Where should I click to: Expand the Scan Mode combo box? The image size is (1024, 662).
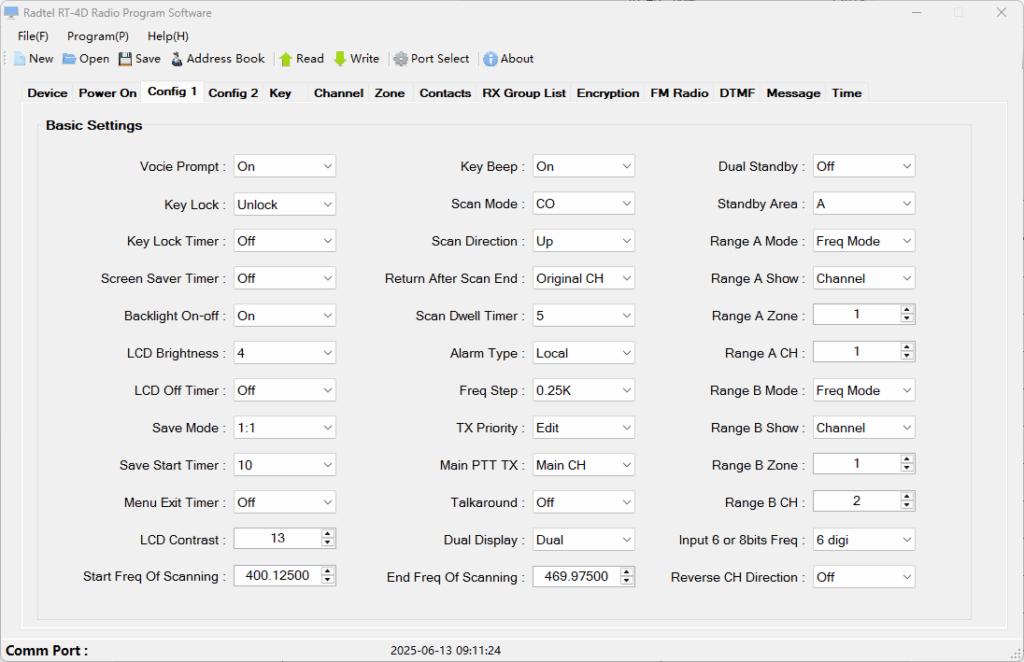point(626,204)
